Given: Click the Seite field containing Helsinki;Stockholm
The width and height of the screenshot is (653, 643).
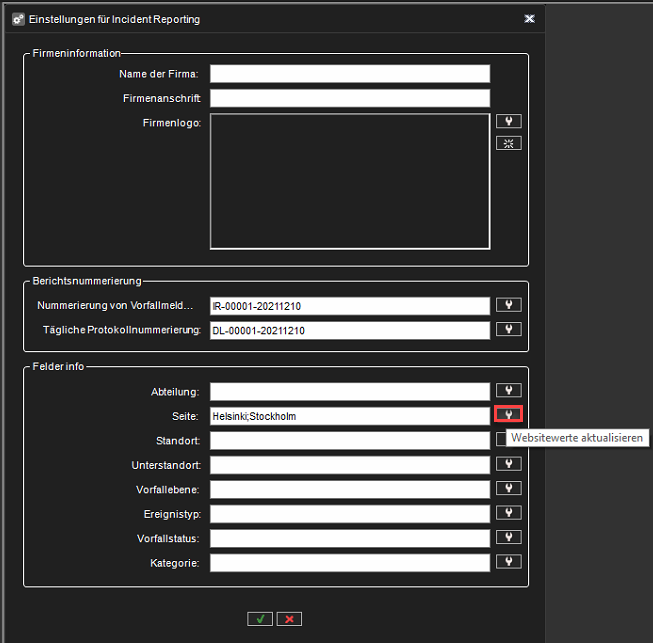Looking at the screenshot, I should (349, 415).
